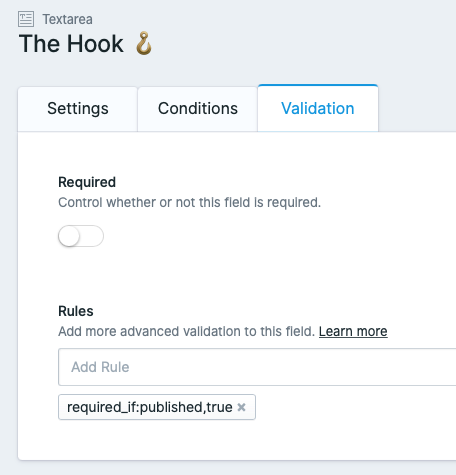Remove the required_if:published,true rule via its x
The height and width of the screenshot is (475, 456).
241,407
